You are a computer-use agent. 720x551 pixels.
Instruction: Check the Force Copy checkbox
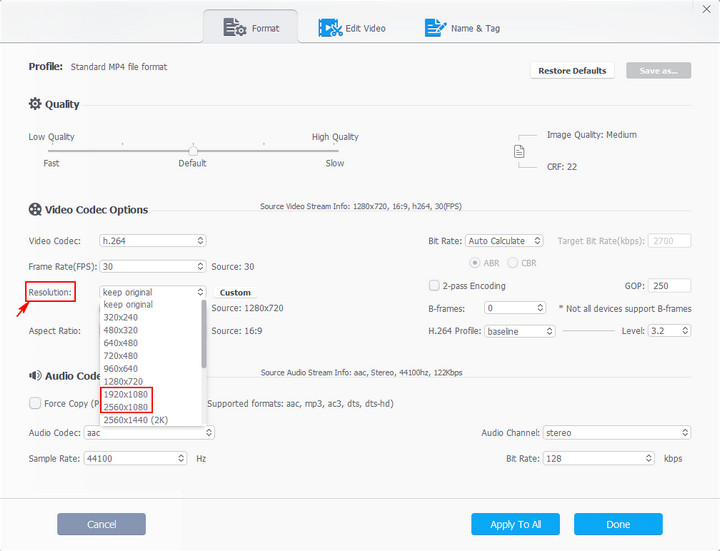coord(35,404)
